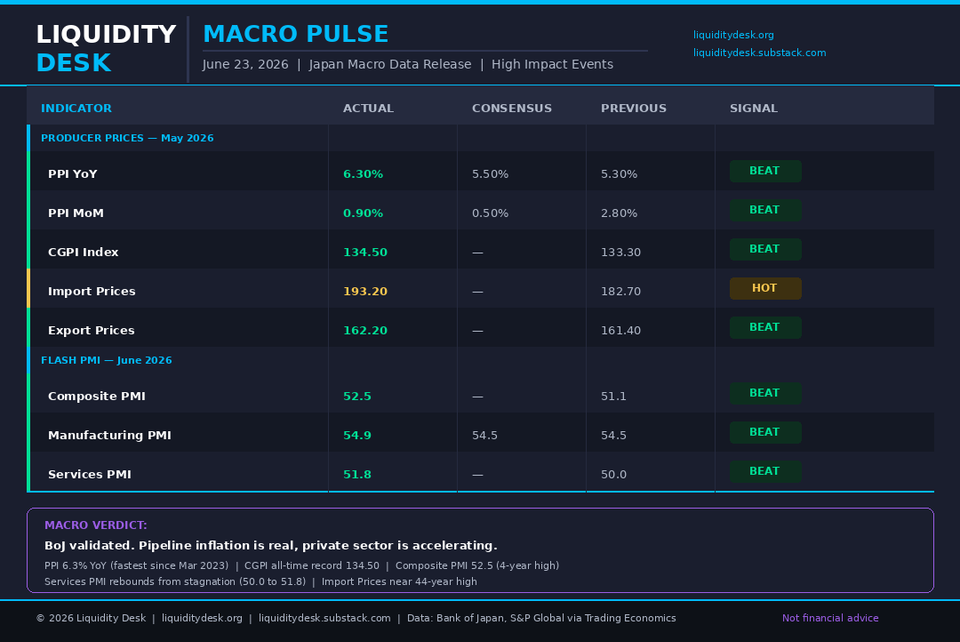Select the ACTUAL column header
This screenshot has height=642, width=960.
(368, 108)
